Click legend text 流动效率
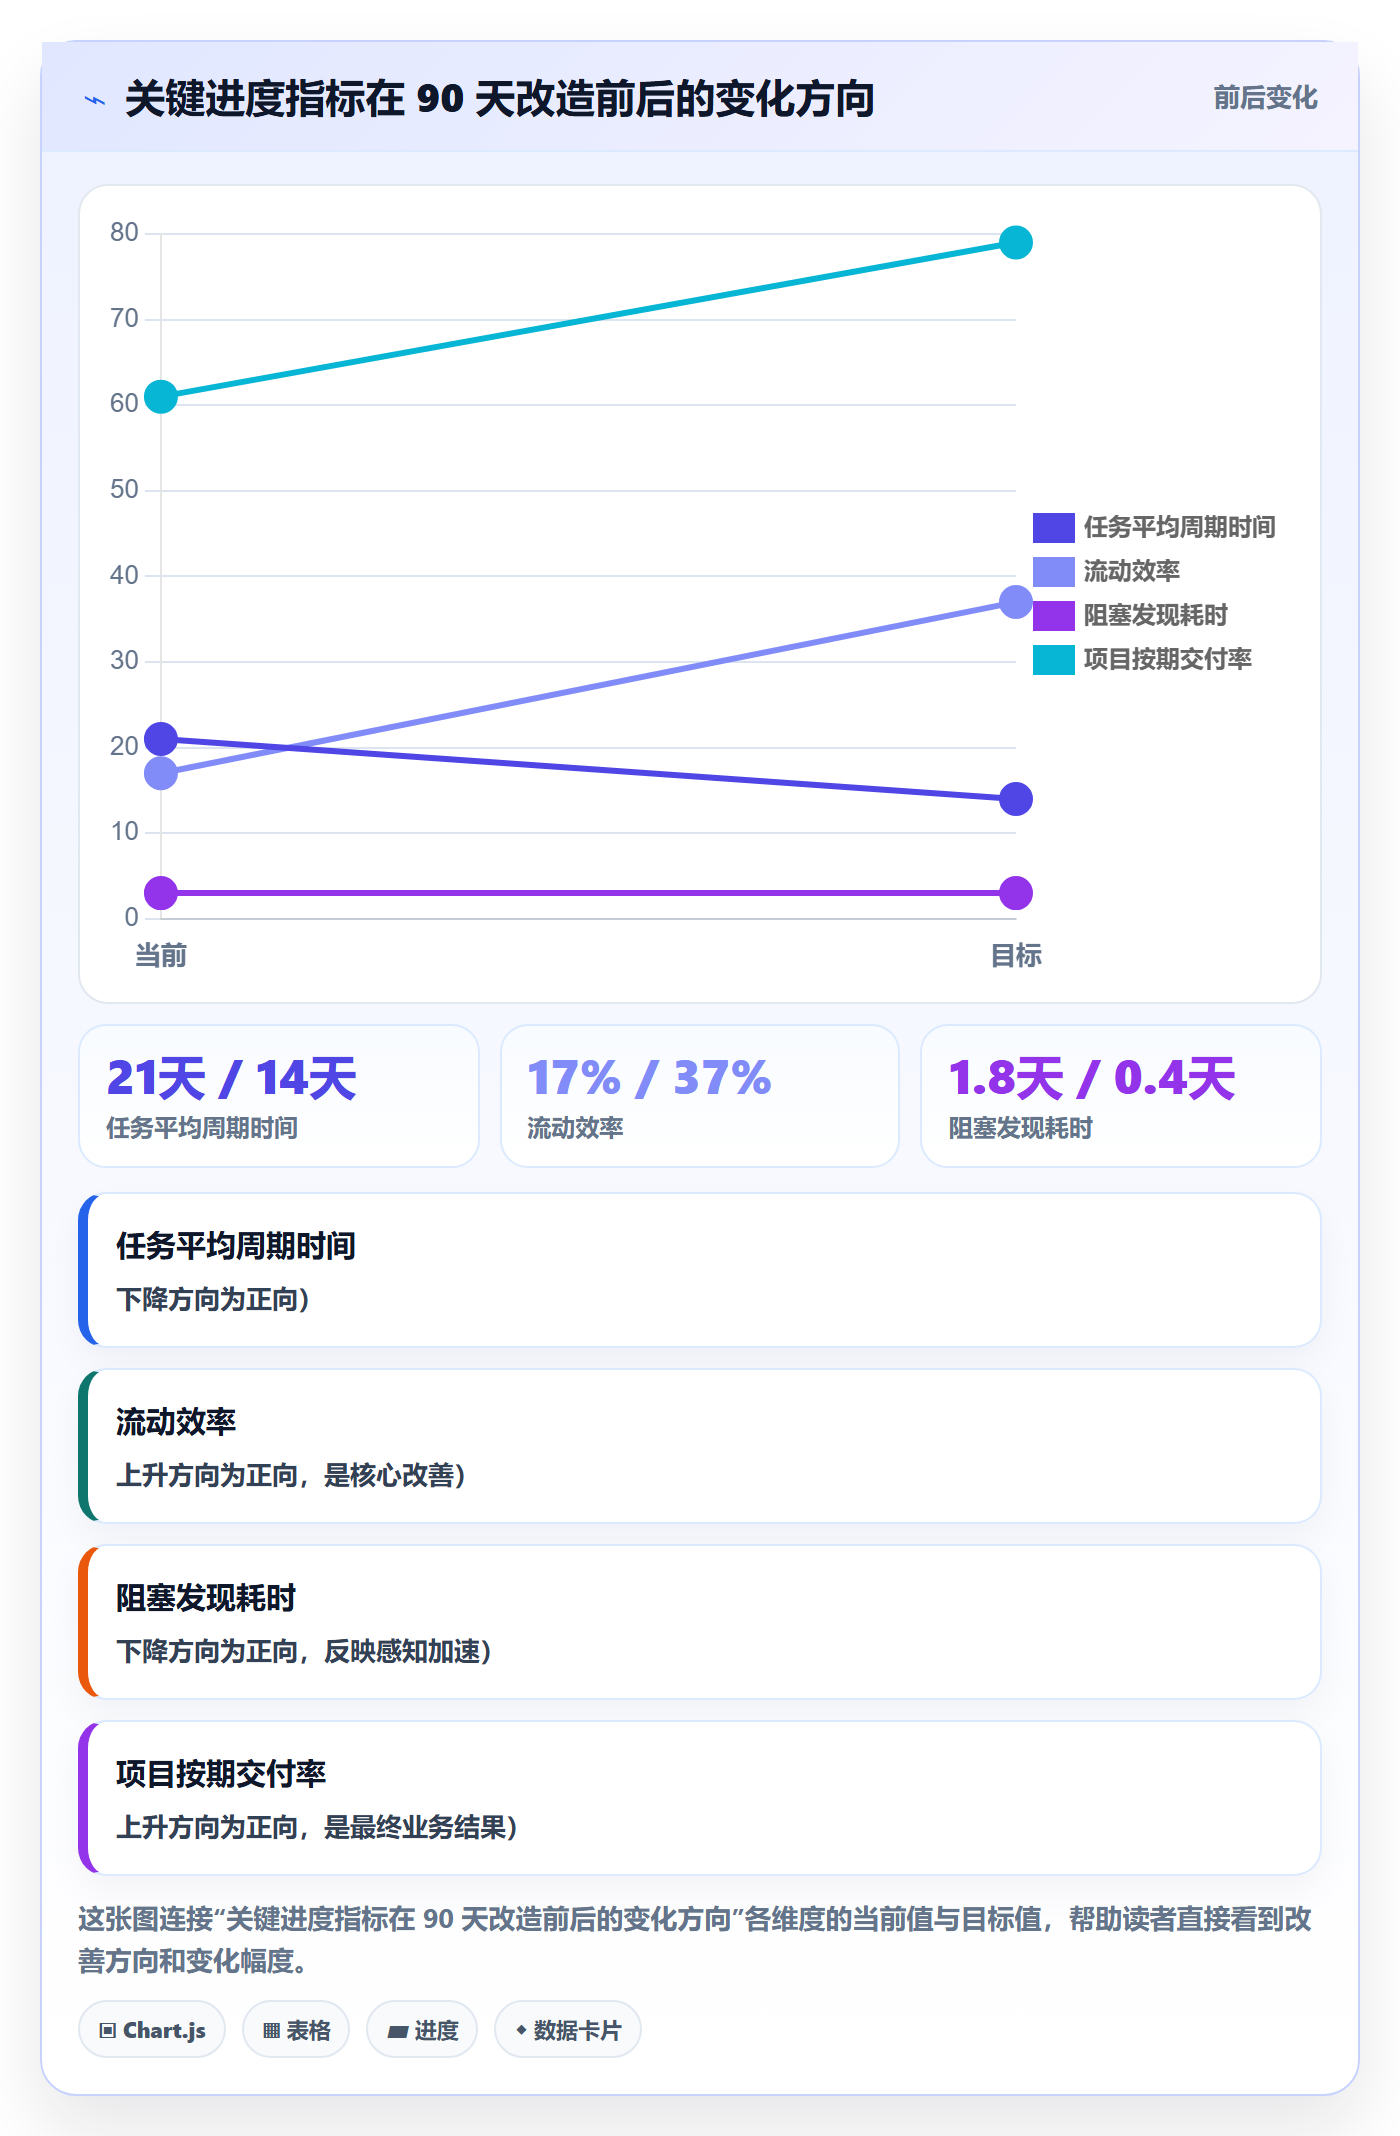The image size is (1400, 2136). [x=1132, y=571]
